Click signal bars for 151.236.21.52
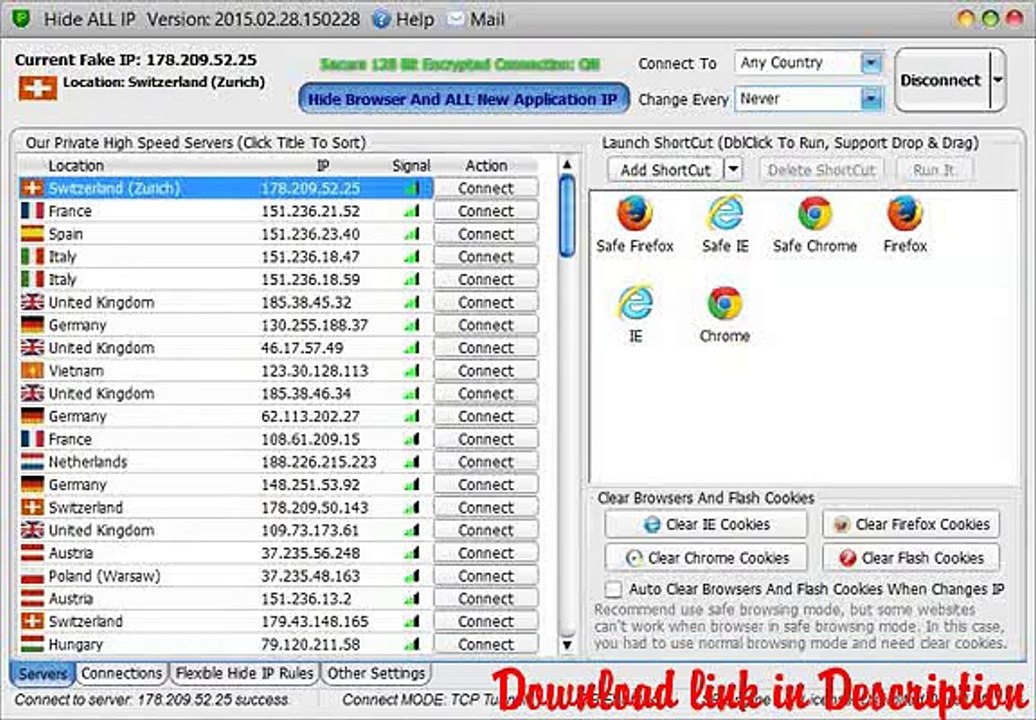 (412, 211)
